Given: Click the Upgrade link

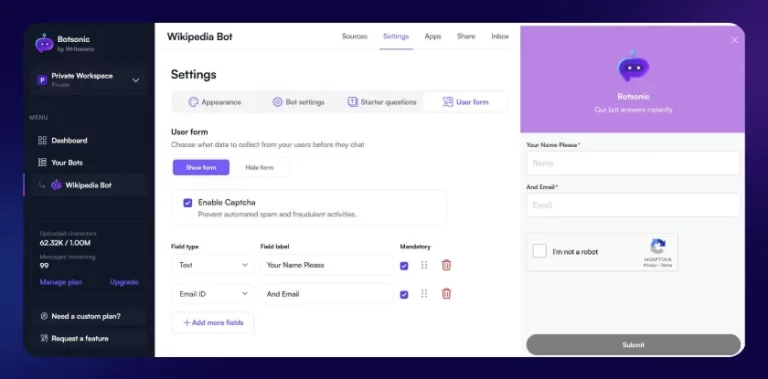Looking at the screenshot, I should tap(124, 282).
